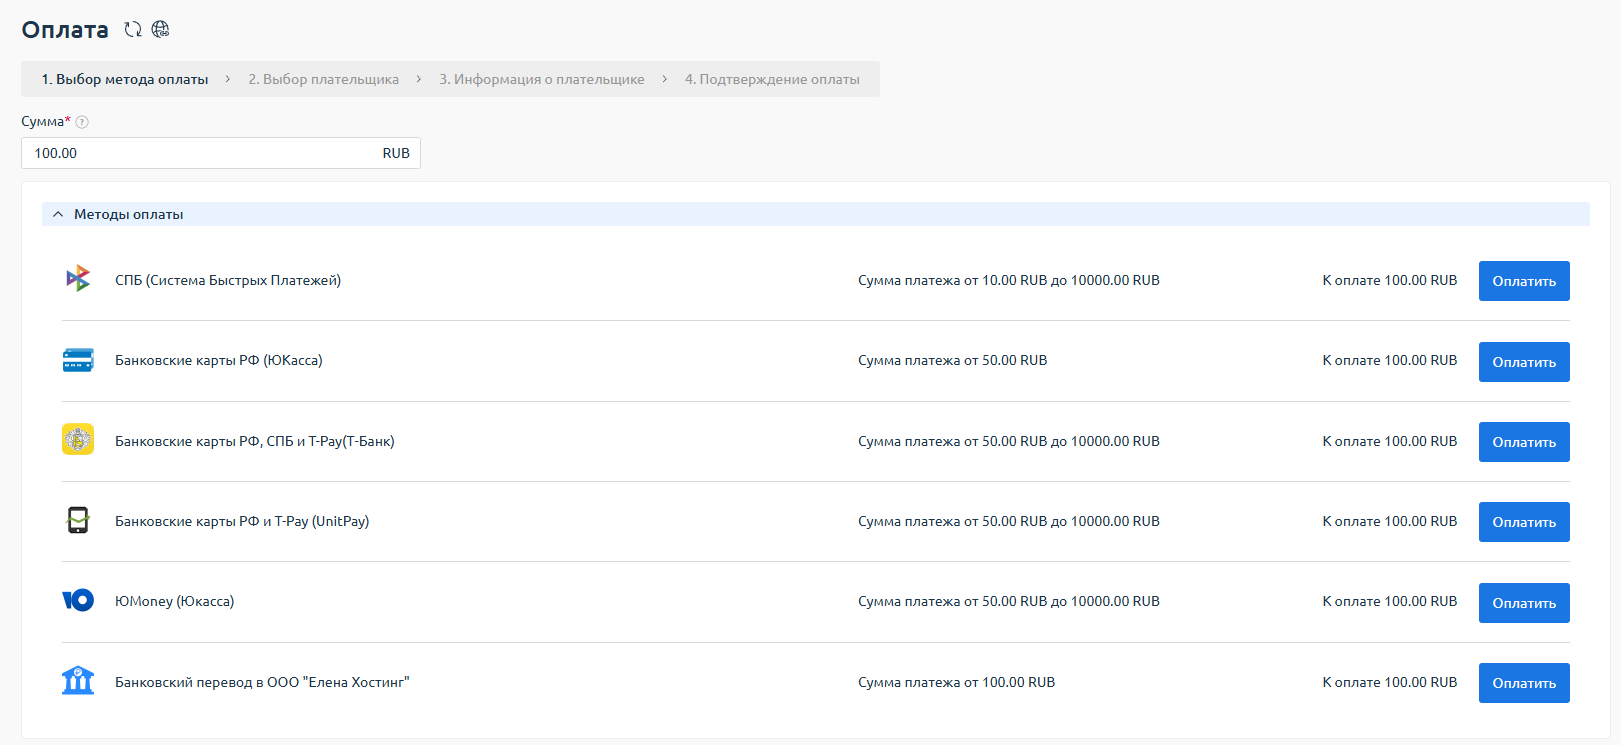Open step 3 Информация о плательщике
The image size is (1621, 745).
coord(541,79)
